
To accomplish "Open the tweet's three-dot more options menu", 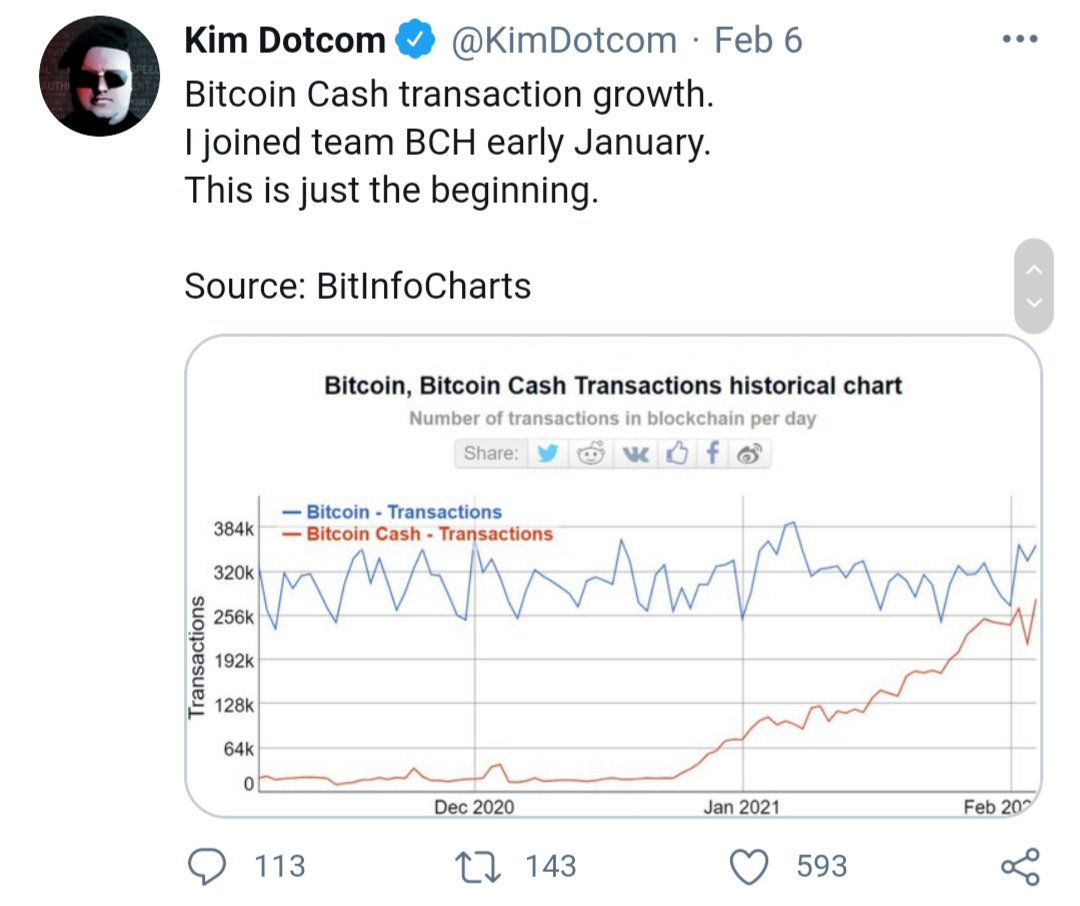I will click(1020, 39).
